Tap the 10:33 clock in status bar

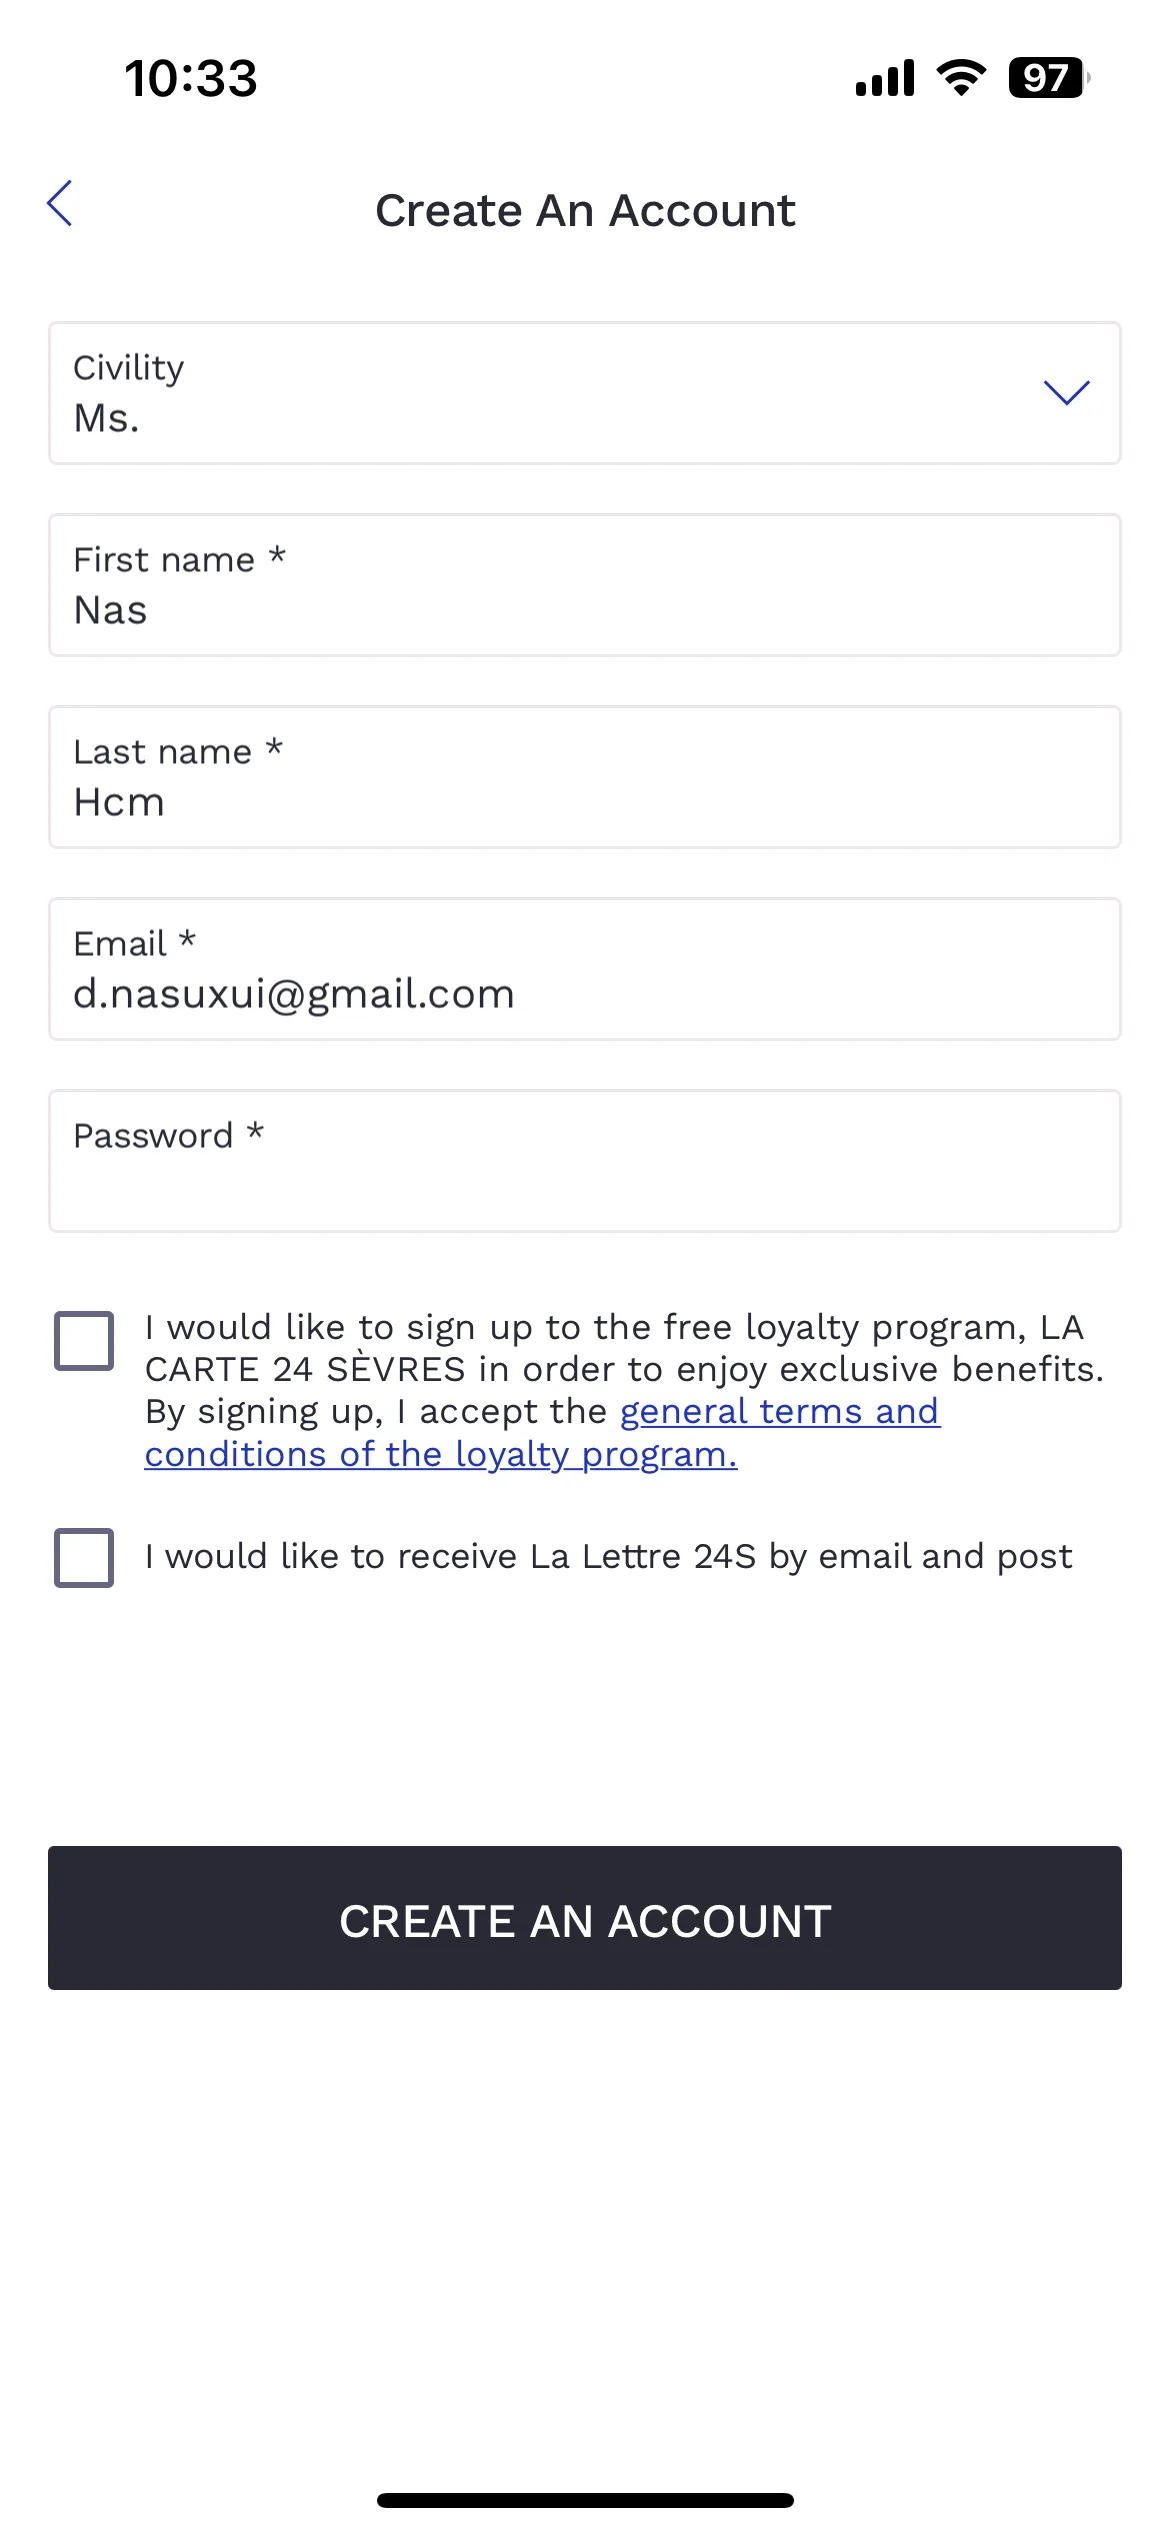[x=191, y=78]
